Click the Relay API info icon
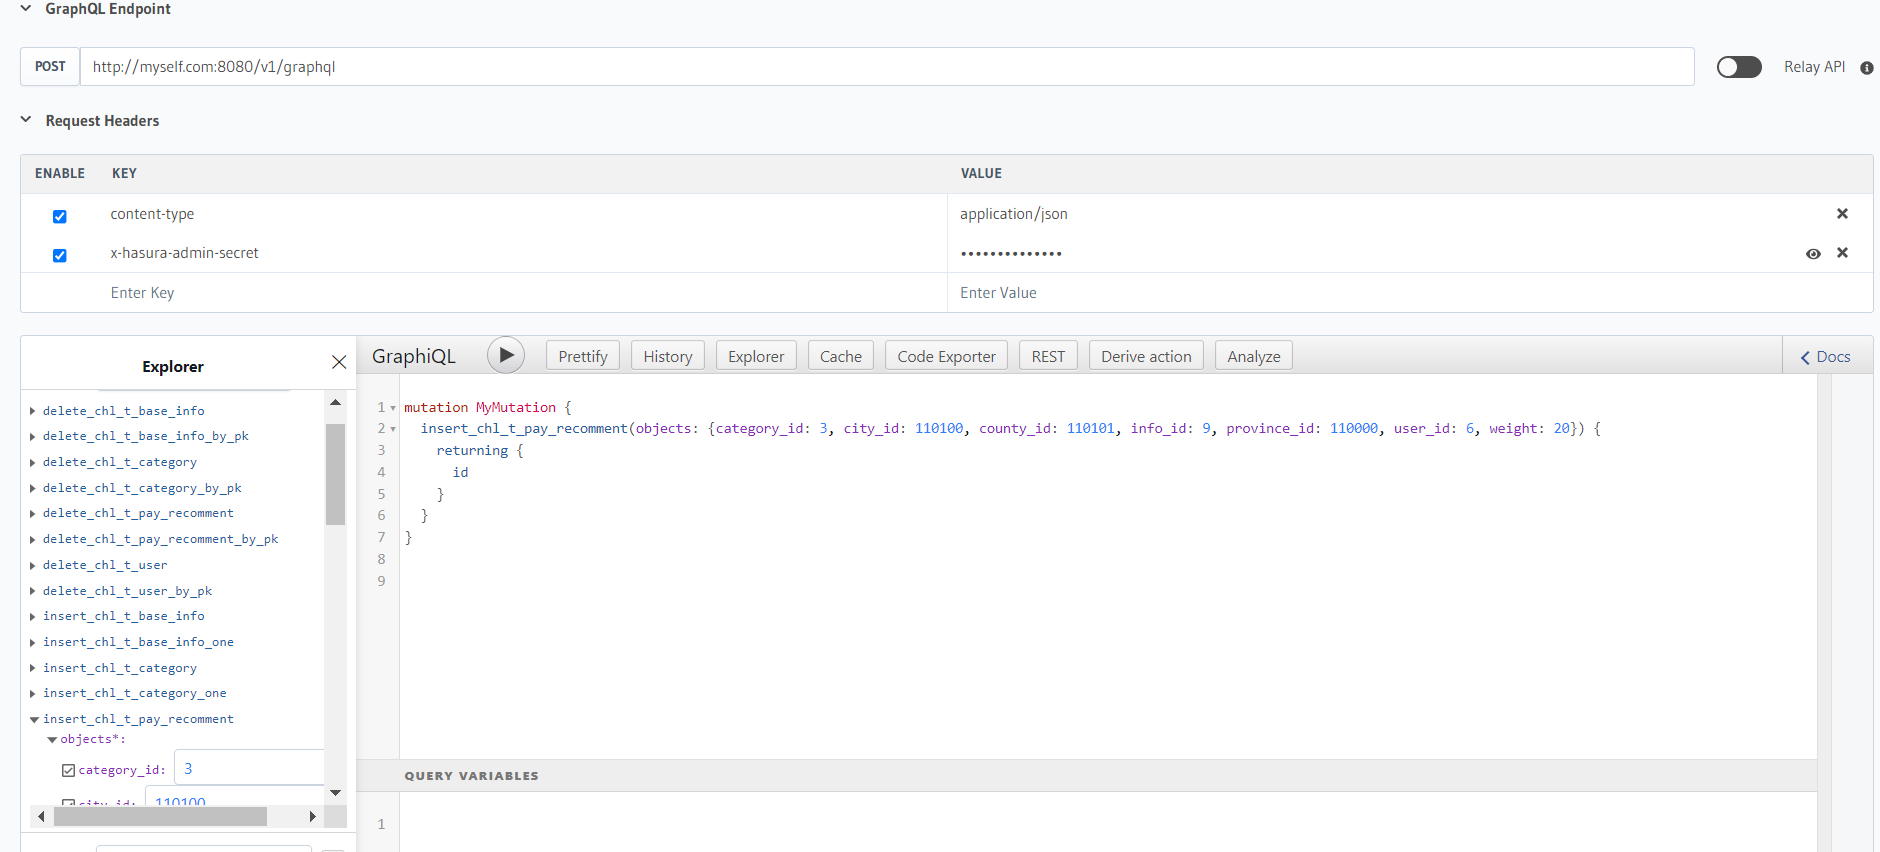 pyautogui.click(x=1866, y=68)
